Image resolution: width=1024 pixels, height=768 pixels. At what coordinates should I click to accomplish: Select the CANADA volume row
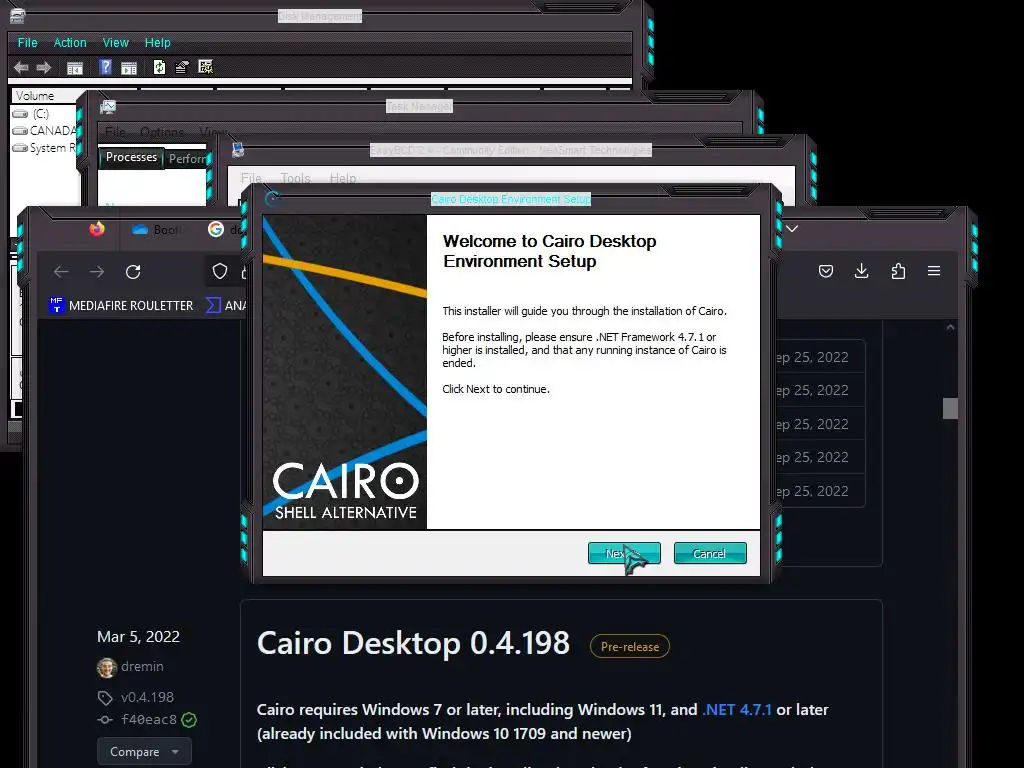coord(44,131)
